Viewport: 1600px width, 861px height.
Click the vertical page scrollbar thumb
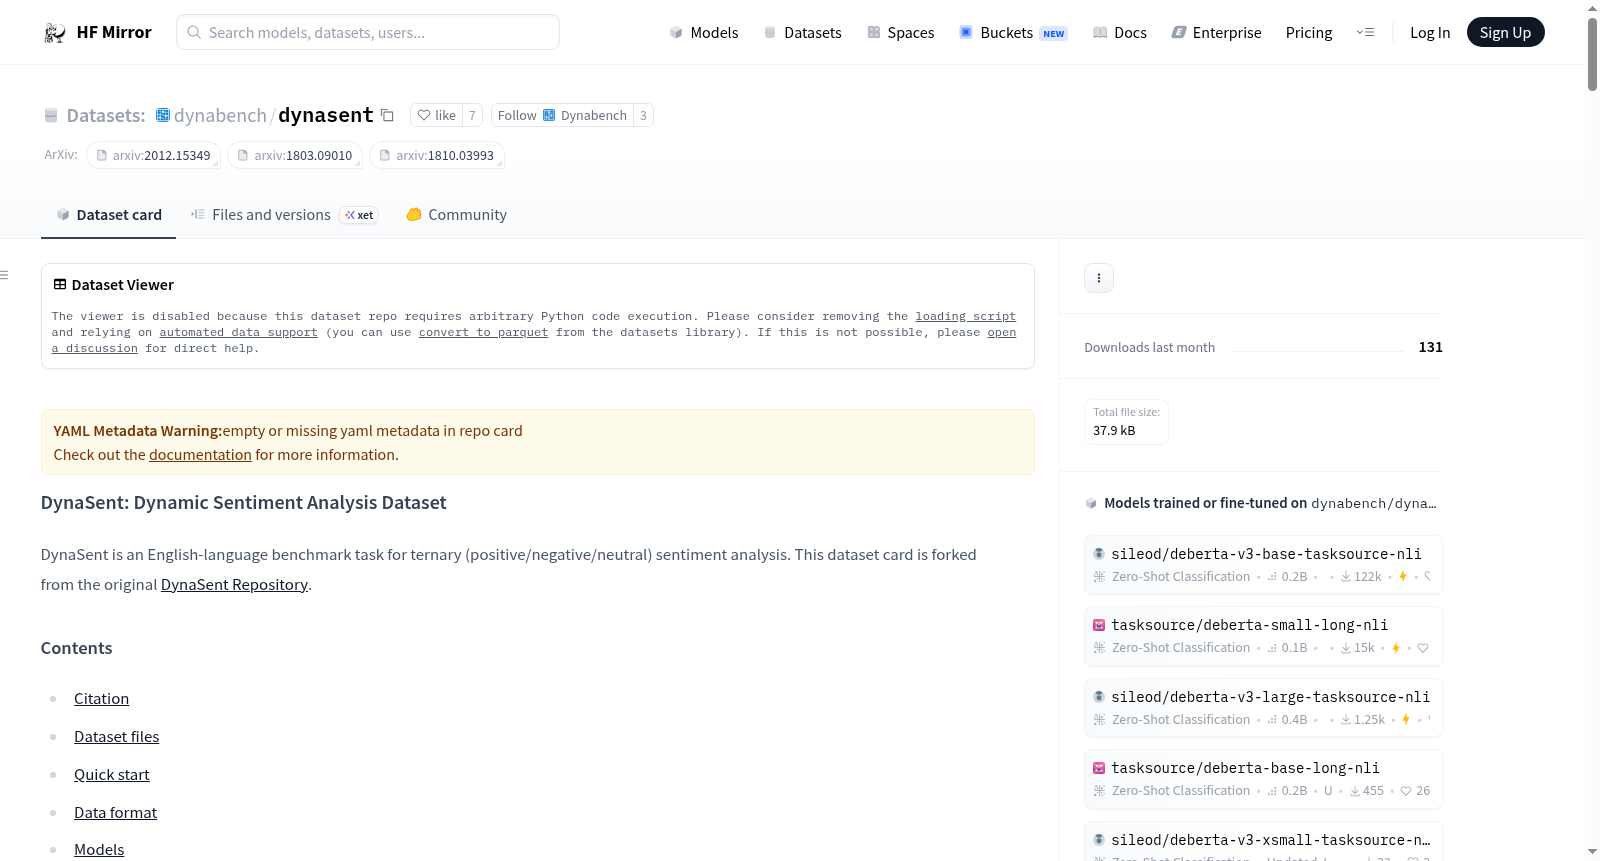point(1592,54)
